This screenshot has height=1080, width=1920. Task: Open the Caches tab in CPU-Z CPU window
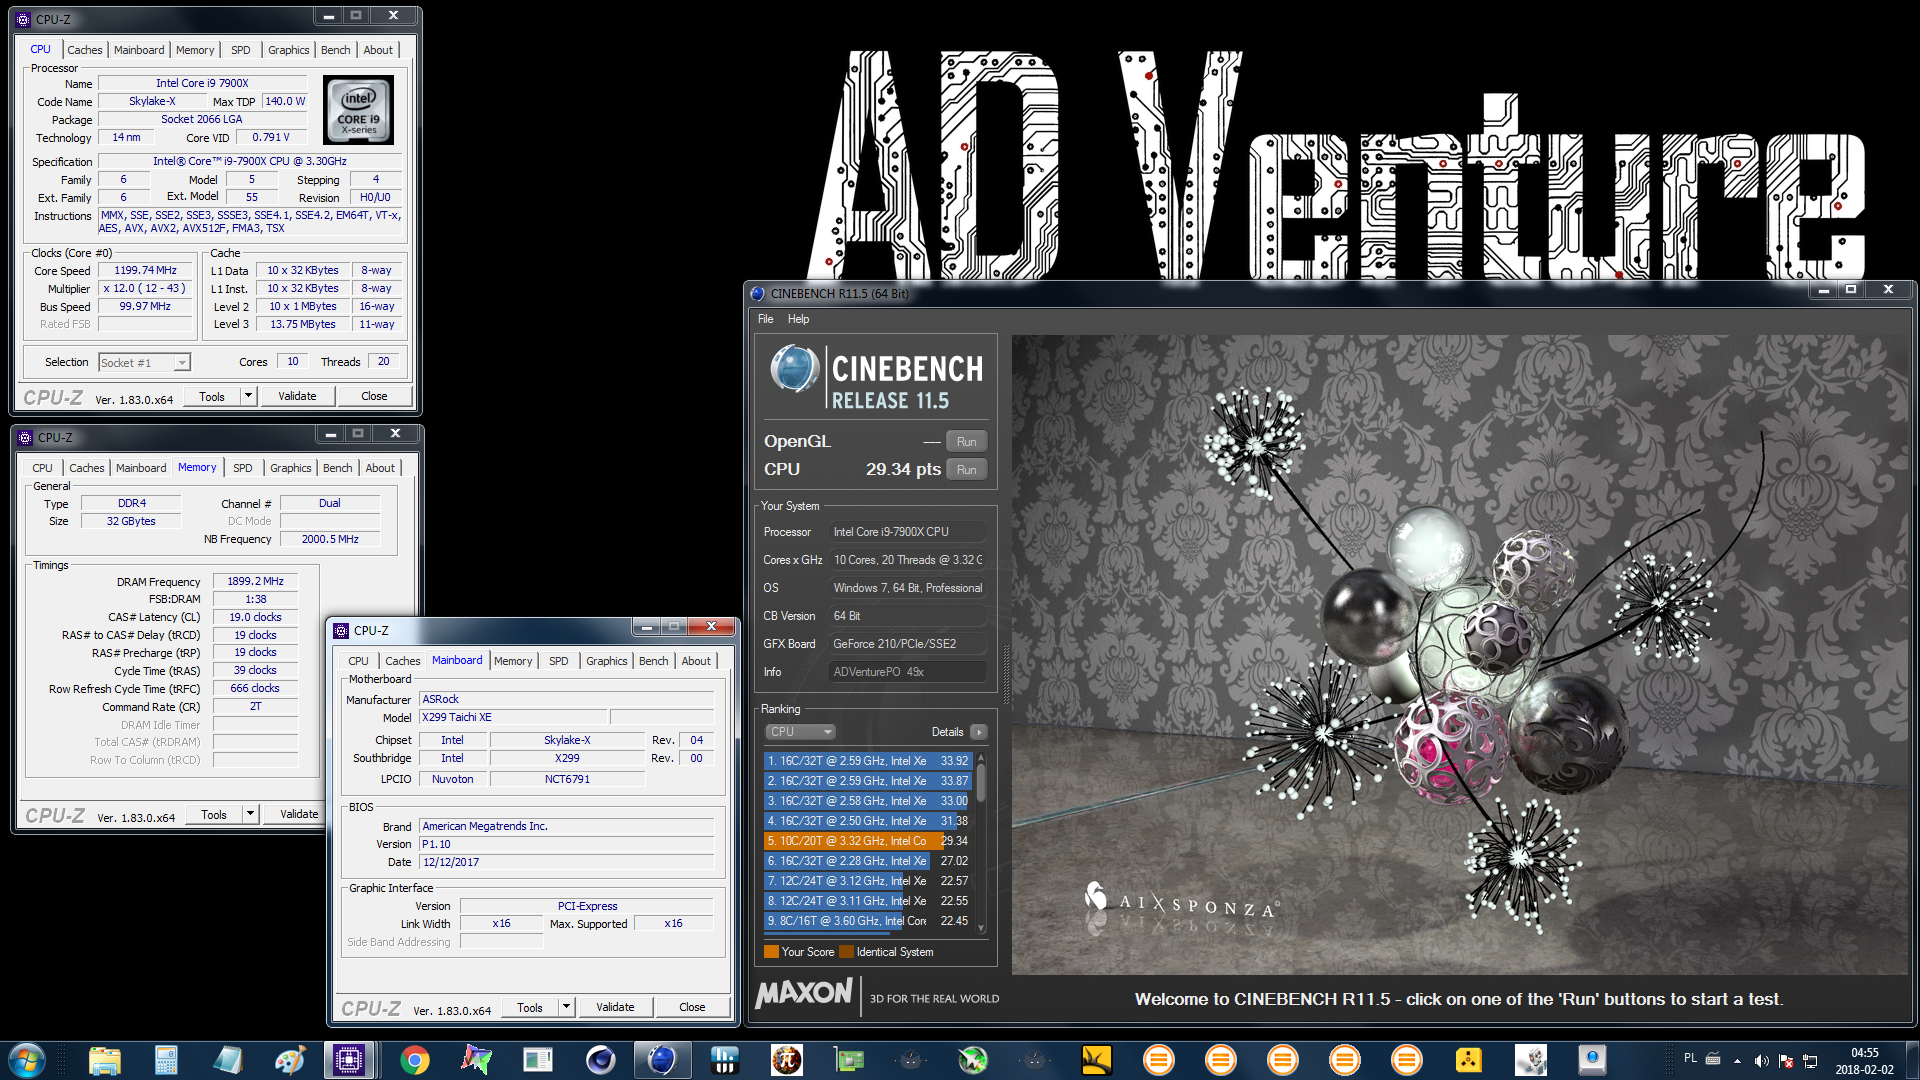click(x=84, y=50)
